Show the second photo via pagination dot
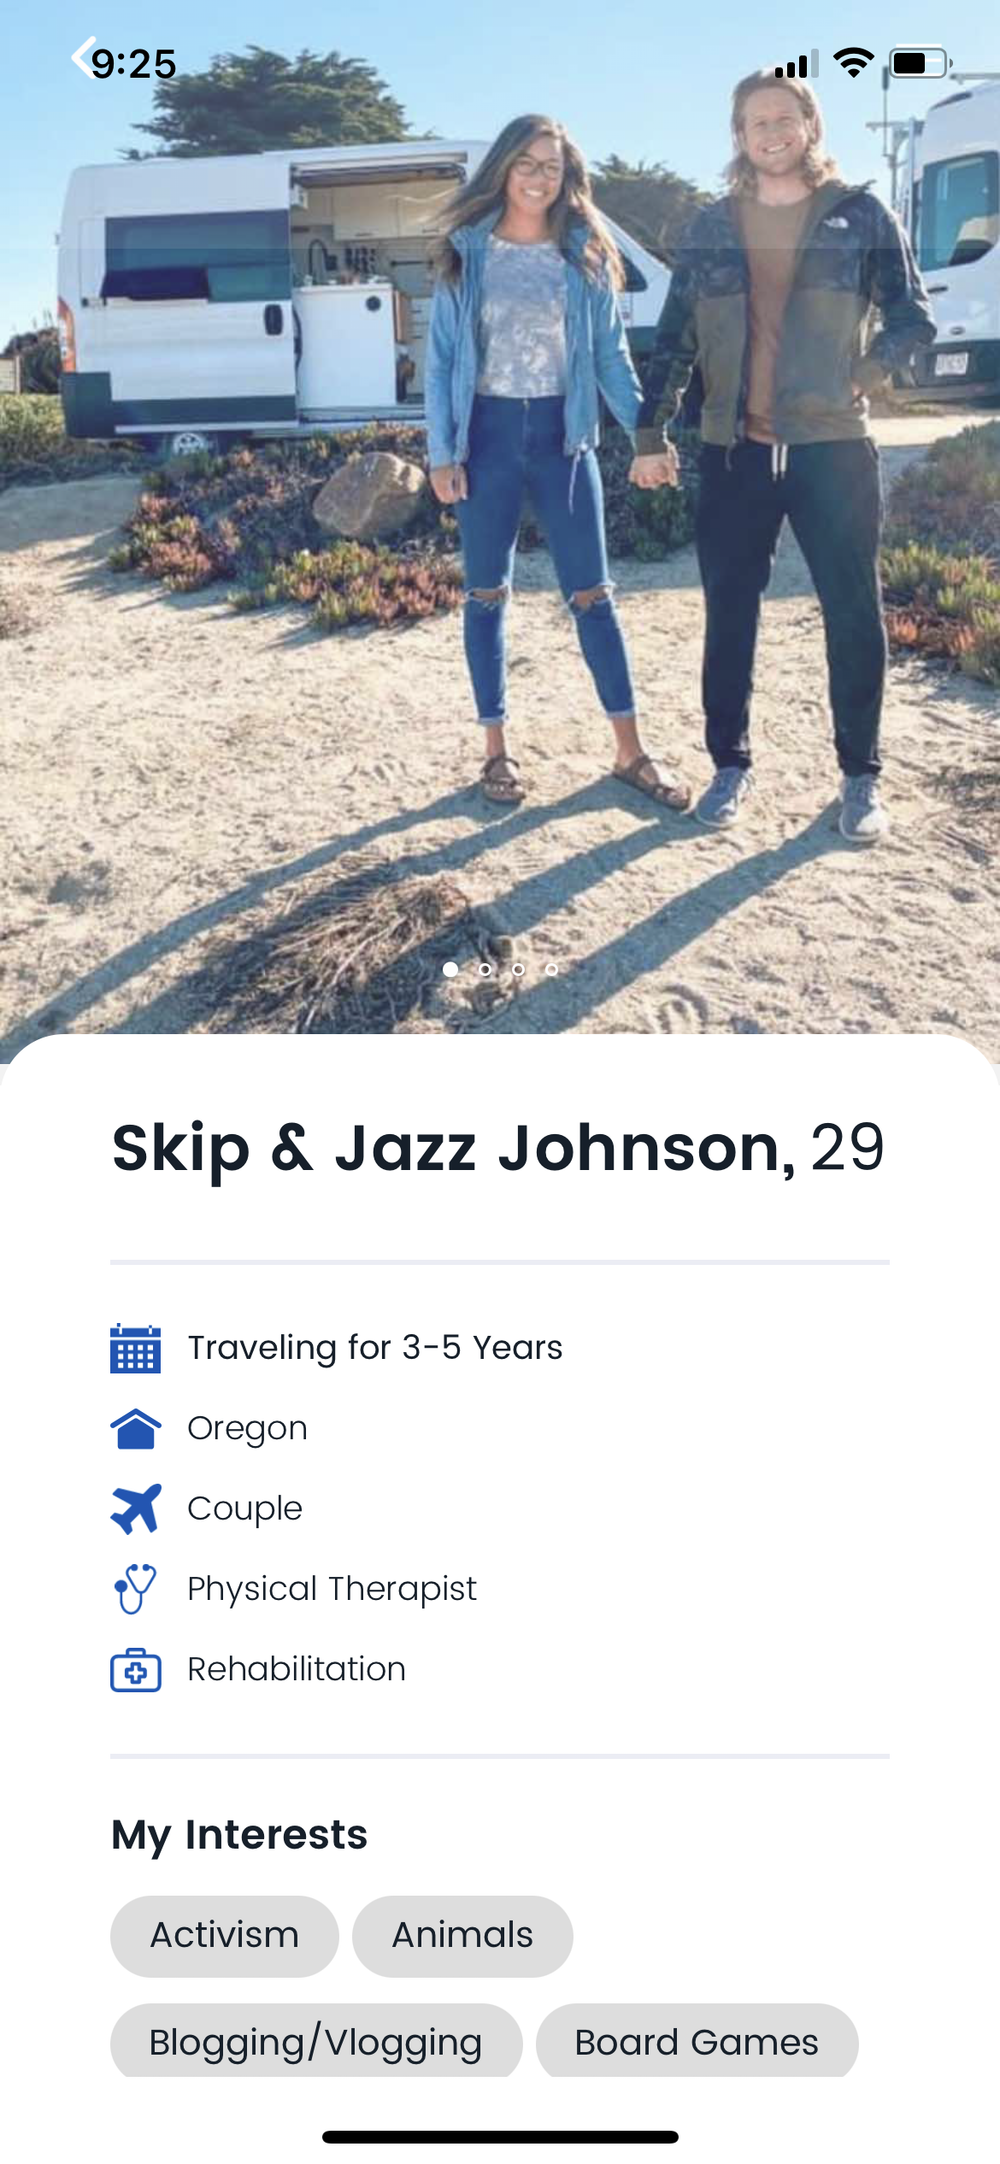This screenshot has height=2164, width=1000. point(485,969)
